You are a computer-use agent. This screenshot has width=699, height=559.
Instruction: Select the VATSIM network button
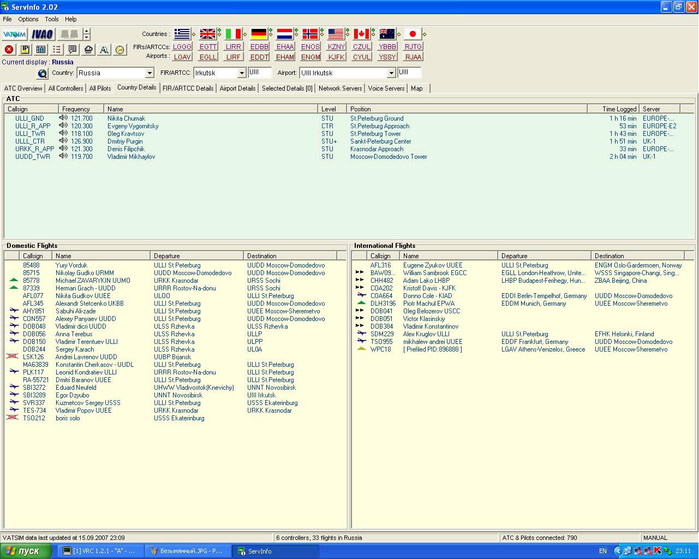[15, 34]
